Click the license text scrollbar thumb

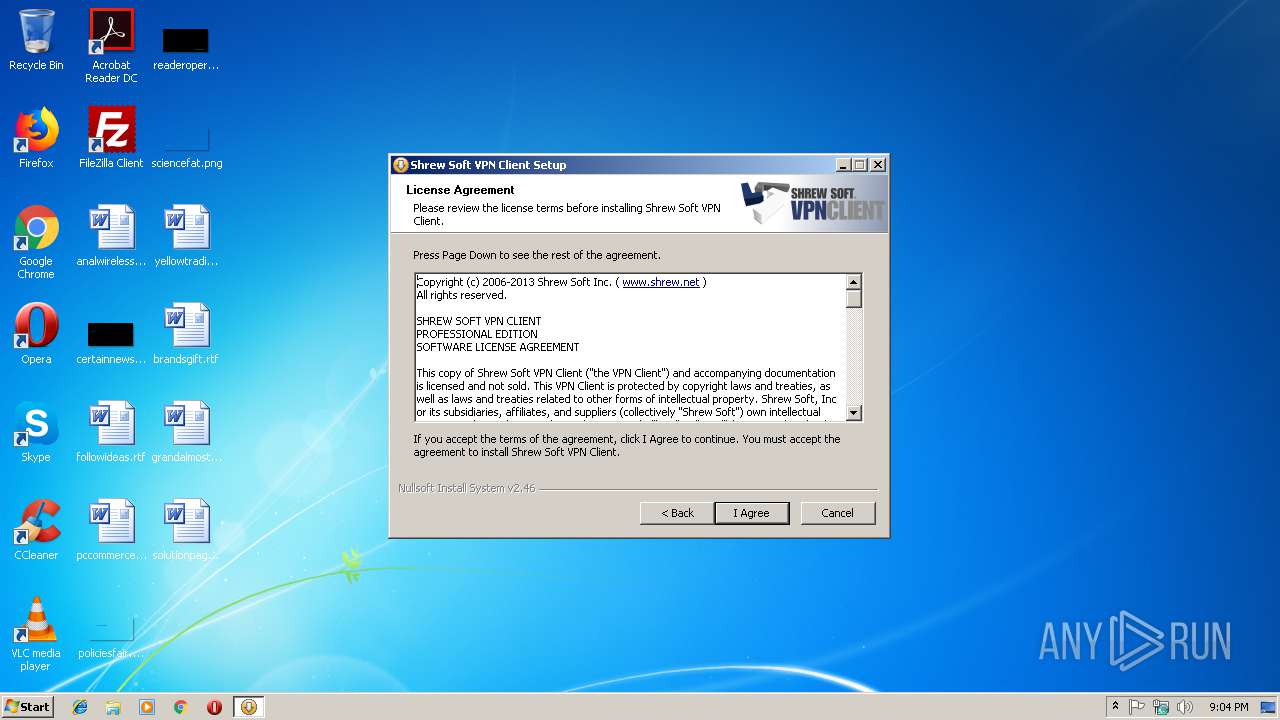[x=854, y=298]
